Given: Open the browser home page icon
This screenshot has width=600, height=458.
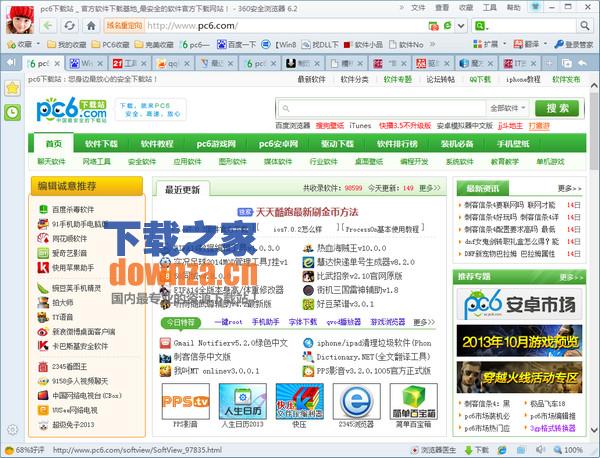Looking at the screenshot, I should (x=91, y=26).
